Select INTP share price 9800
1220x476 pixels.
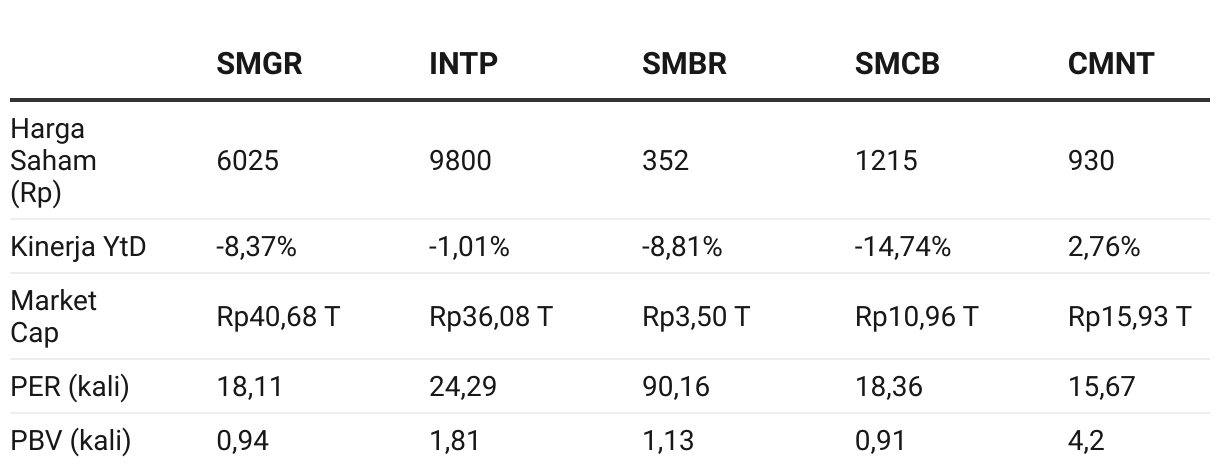(460, 161)
